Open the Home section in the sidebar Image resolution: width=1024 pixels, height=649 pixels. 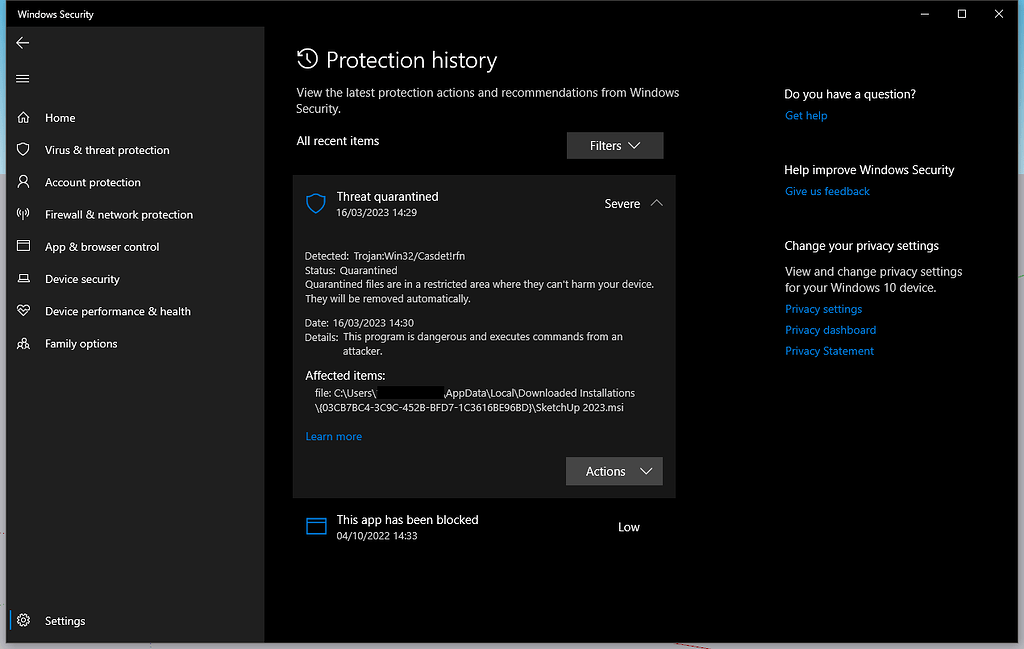click(x=59, y=117)
